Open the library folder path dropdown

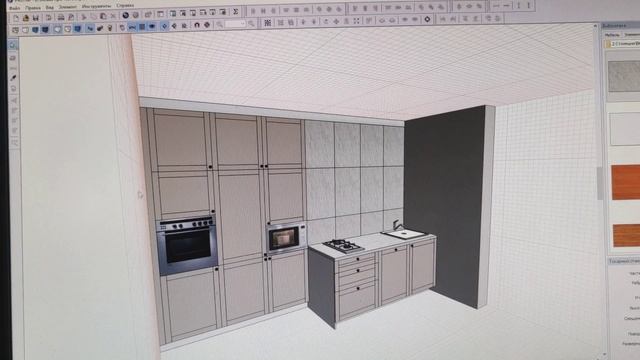pos(622,44)
